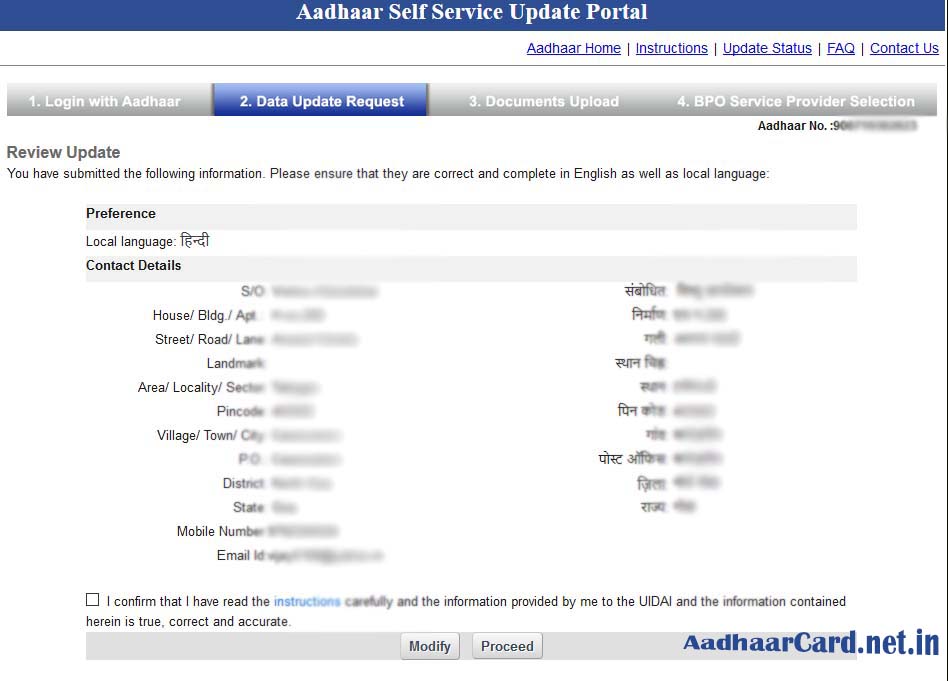Click the Mobile Number label
The width and height of the screenshot is (948, 681).
click(x=220, y=531)
